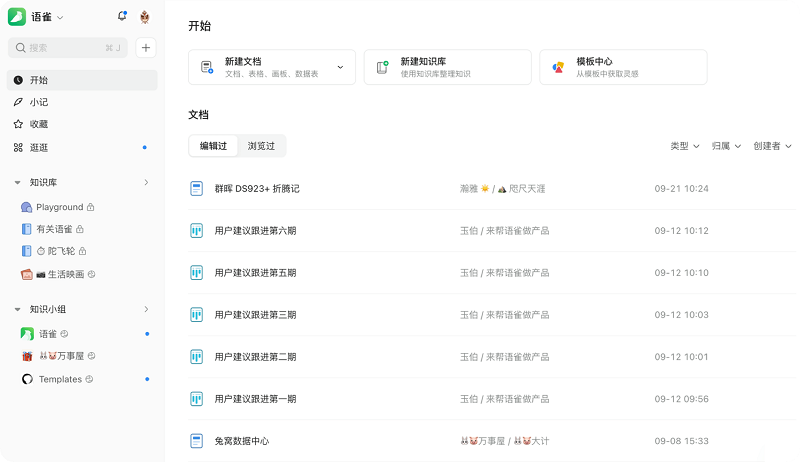Click the search input field
The image size is (800, 462).
pyautogui.click(x=68, y=47)
